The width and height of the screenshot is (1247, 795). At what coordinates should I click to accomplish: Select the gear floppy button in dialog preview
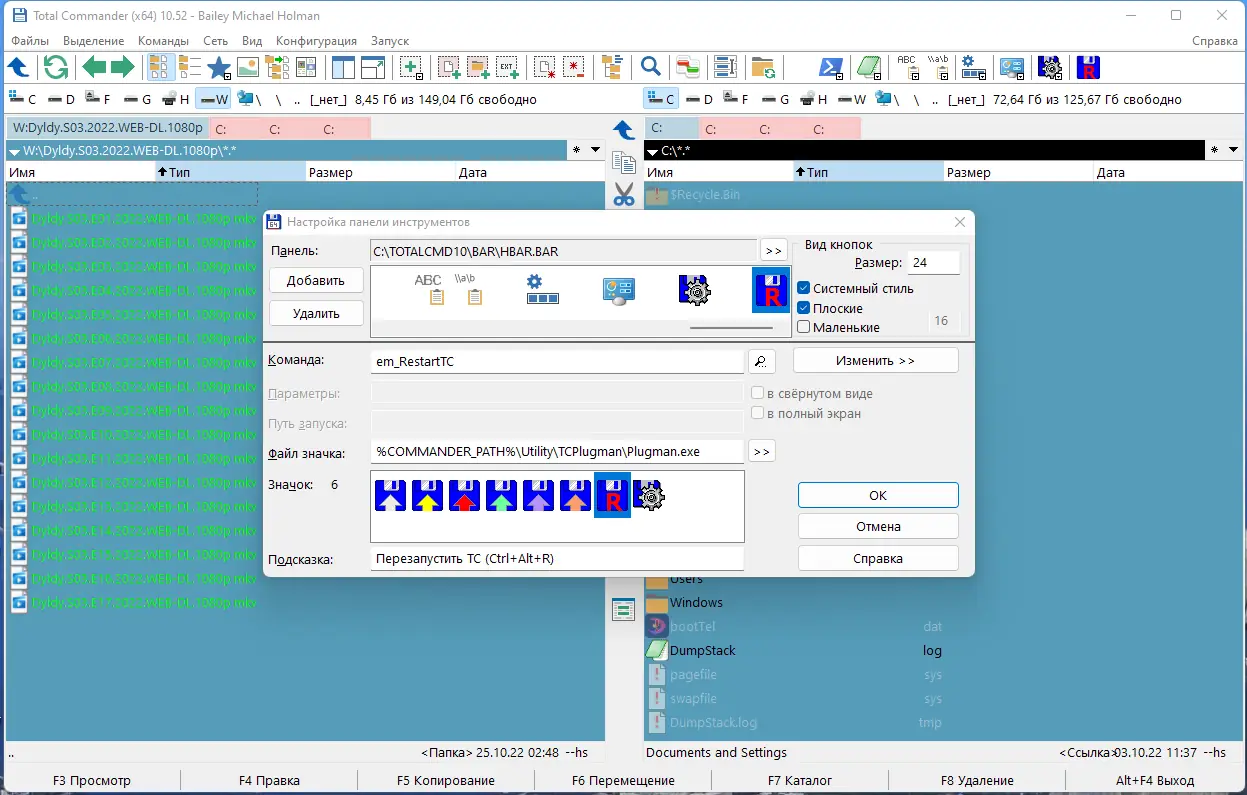(694, 290)
